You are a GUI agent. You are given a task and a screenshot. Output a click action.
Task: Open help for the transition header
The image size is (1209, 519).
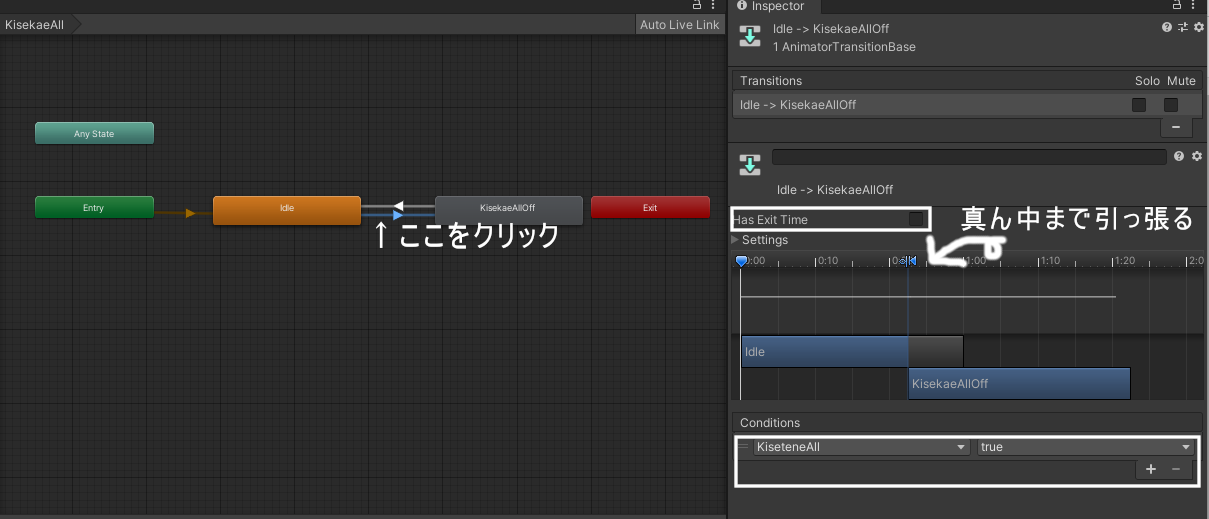pos(1166,28)
